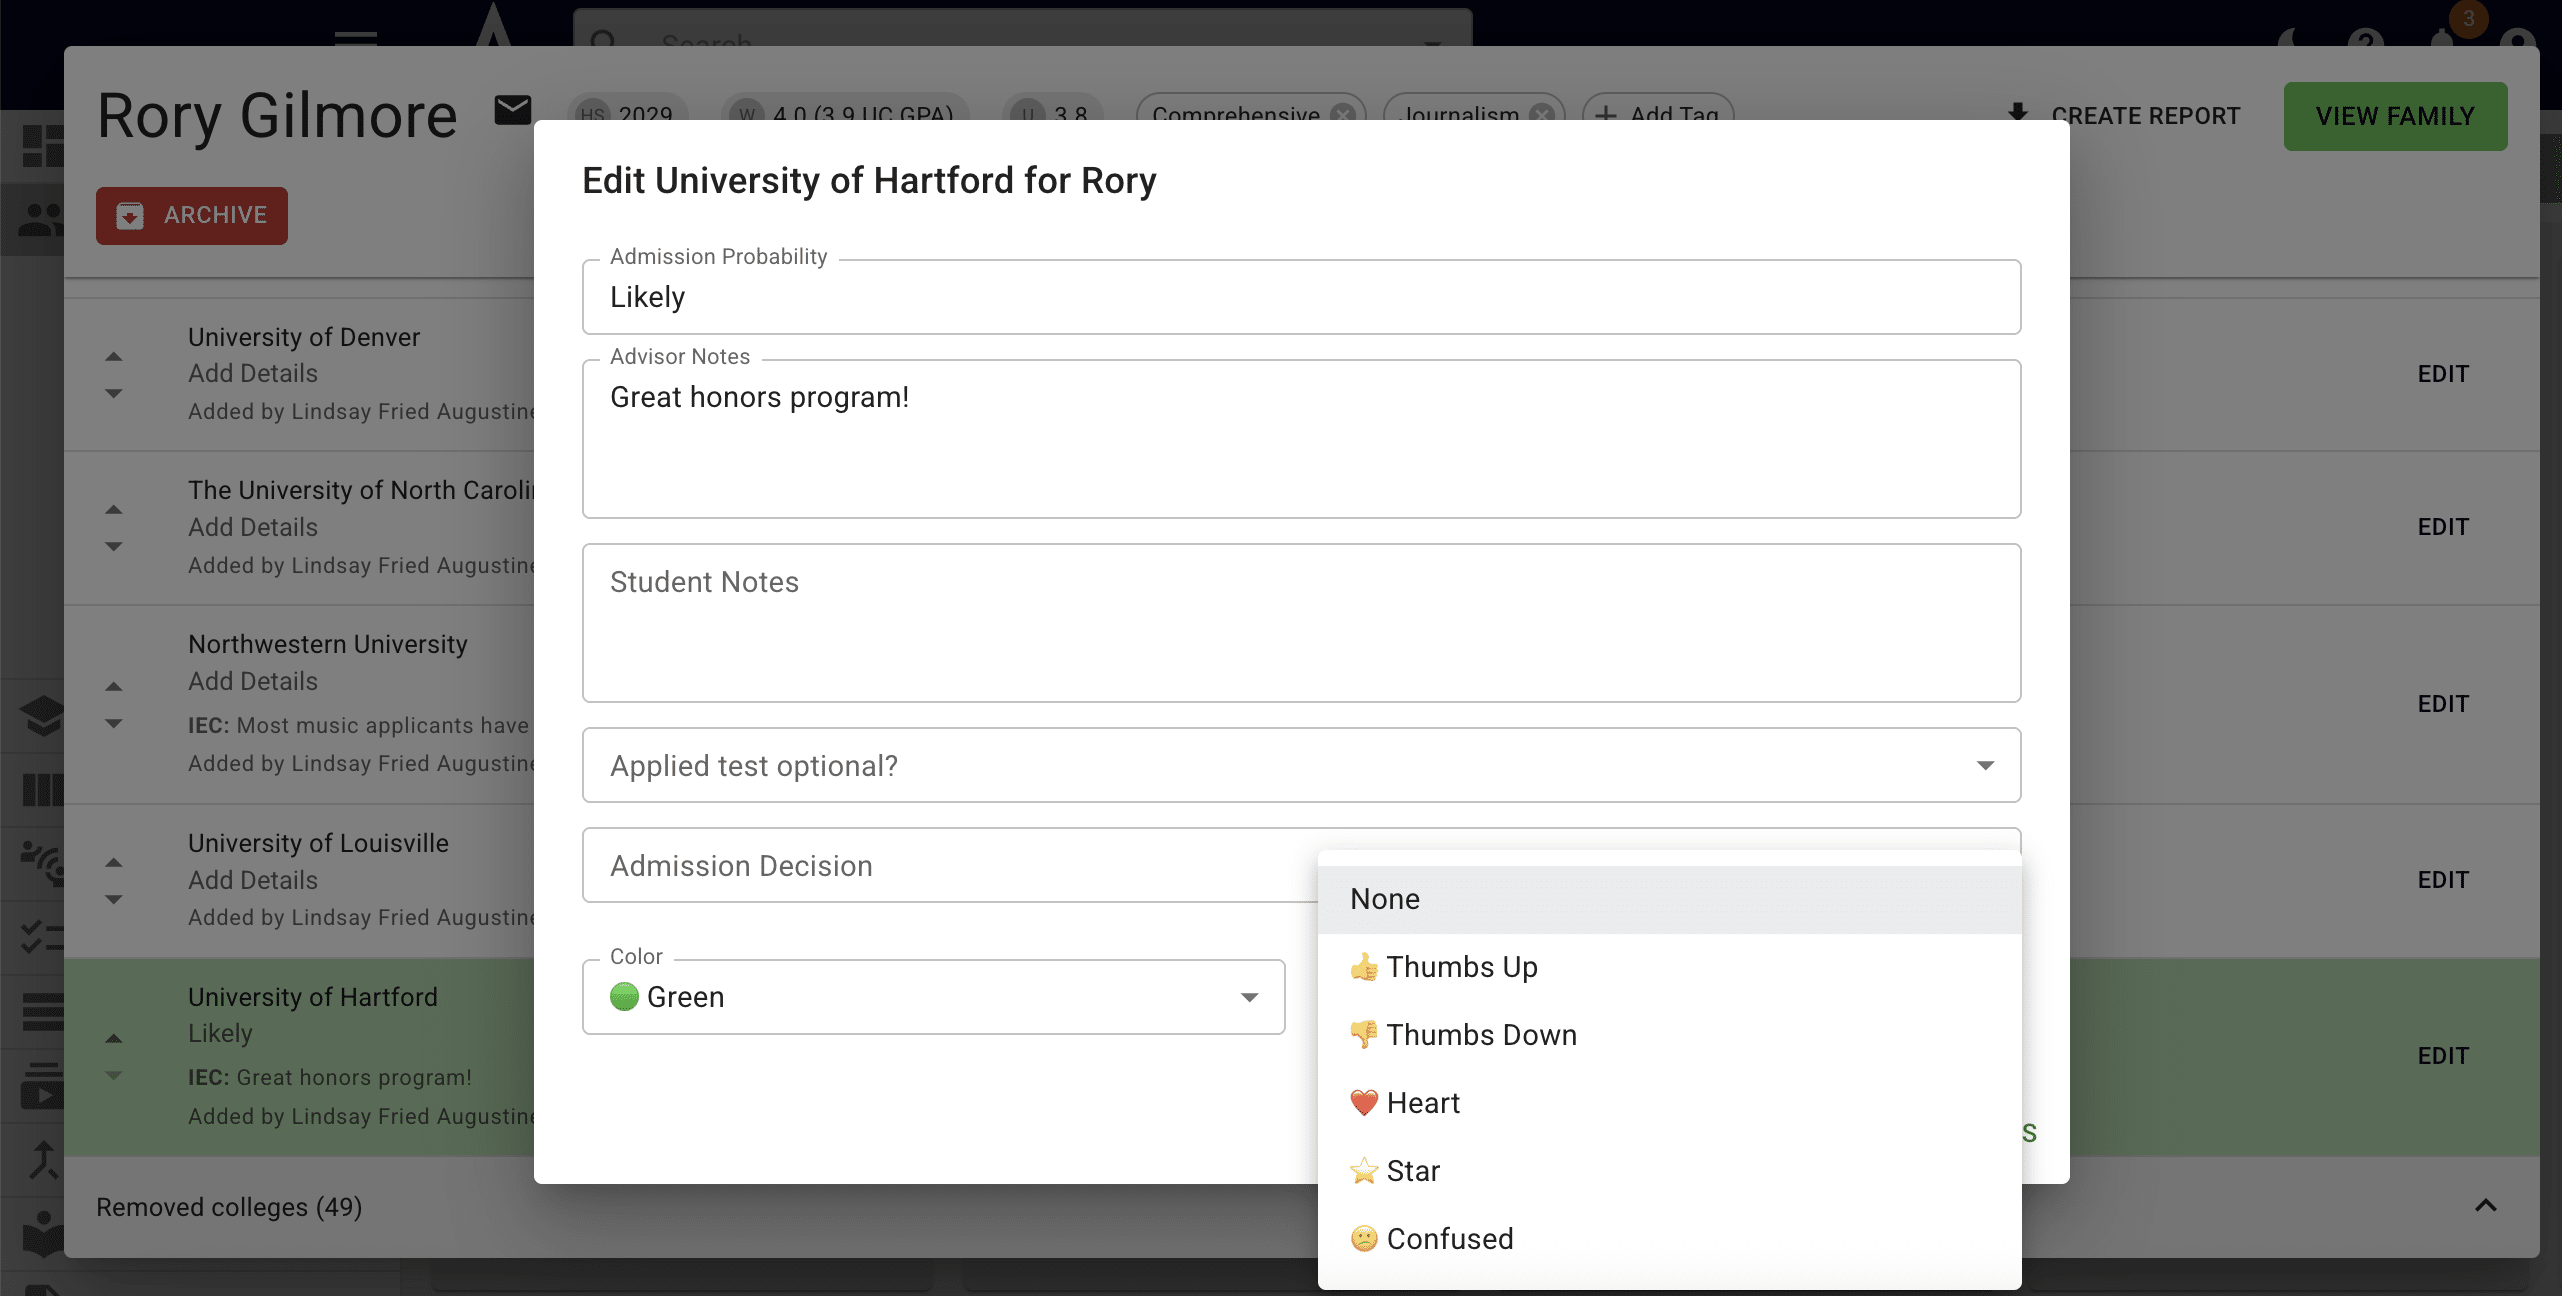Move University of Hartford up with arrow
2562x1296 pixels.
[x=114, y=1038]
